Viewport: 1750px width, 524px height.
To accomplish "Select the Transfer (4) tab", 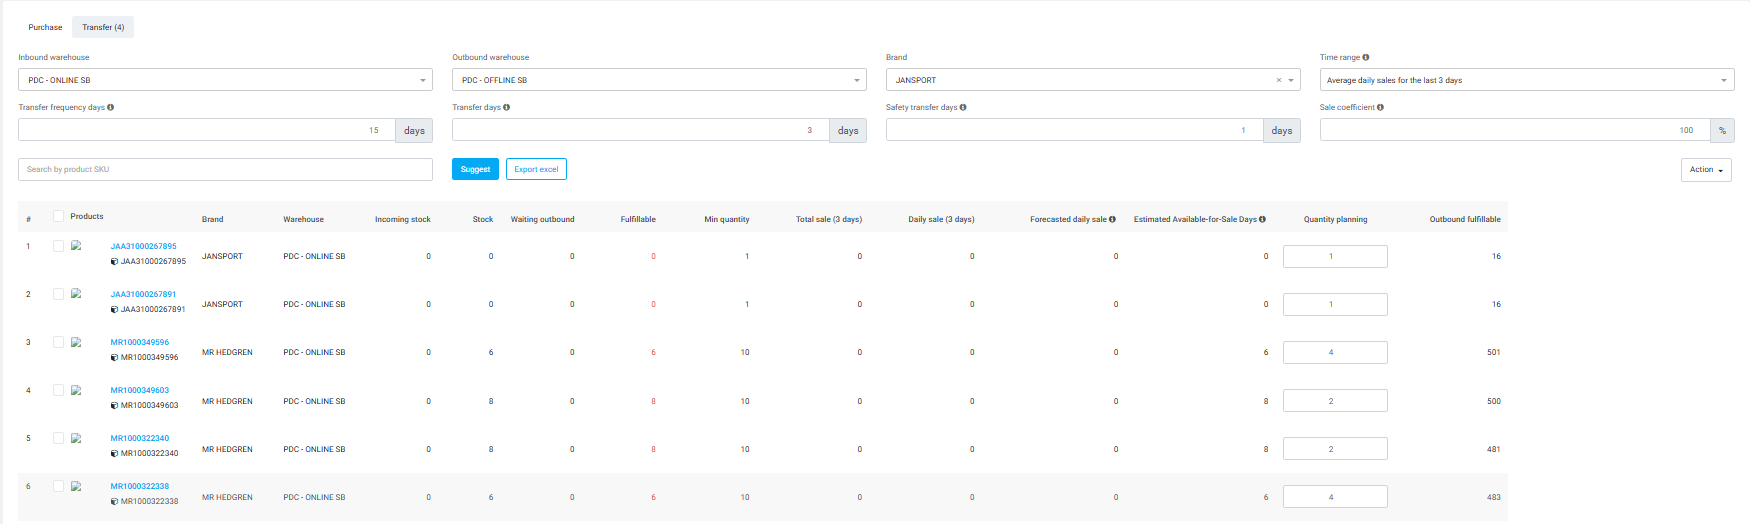I will [x=103, y=27].
